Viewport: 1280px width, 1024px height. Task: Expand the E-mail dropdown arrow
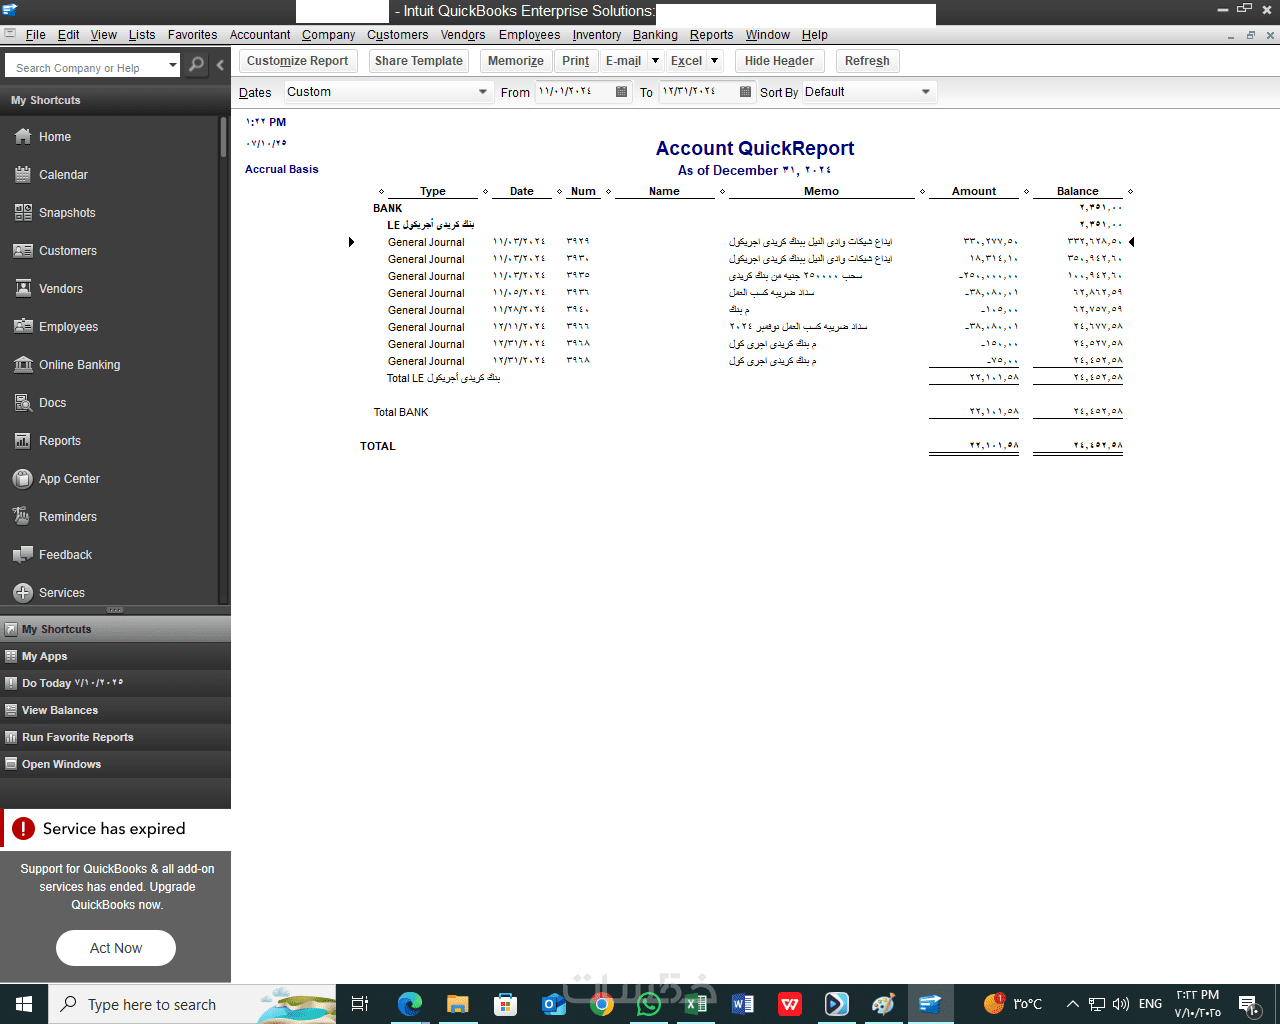(655, 61)
